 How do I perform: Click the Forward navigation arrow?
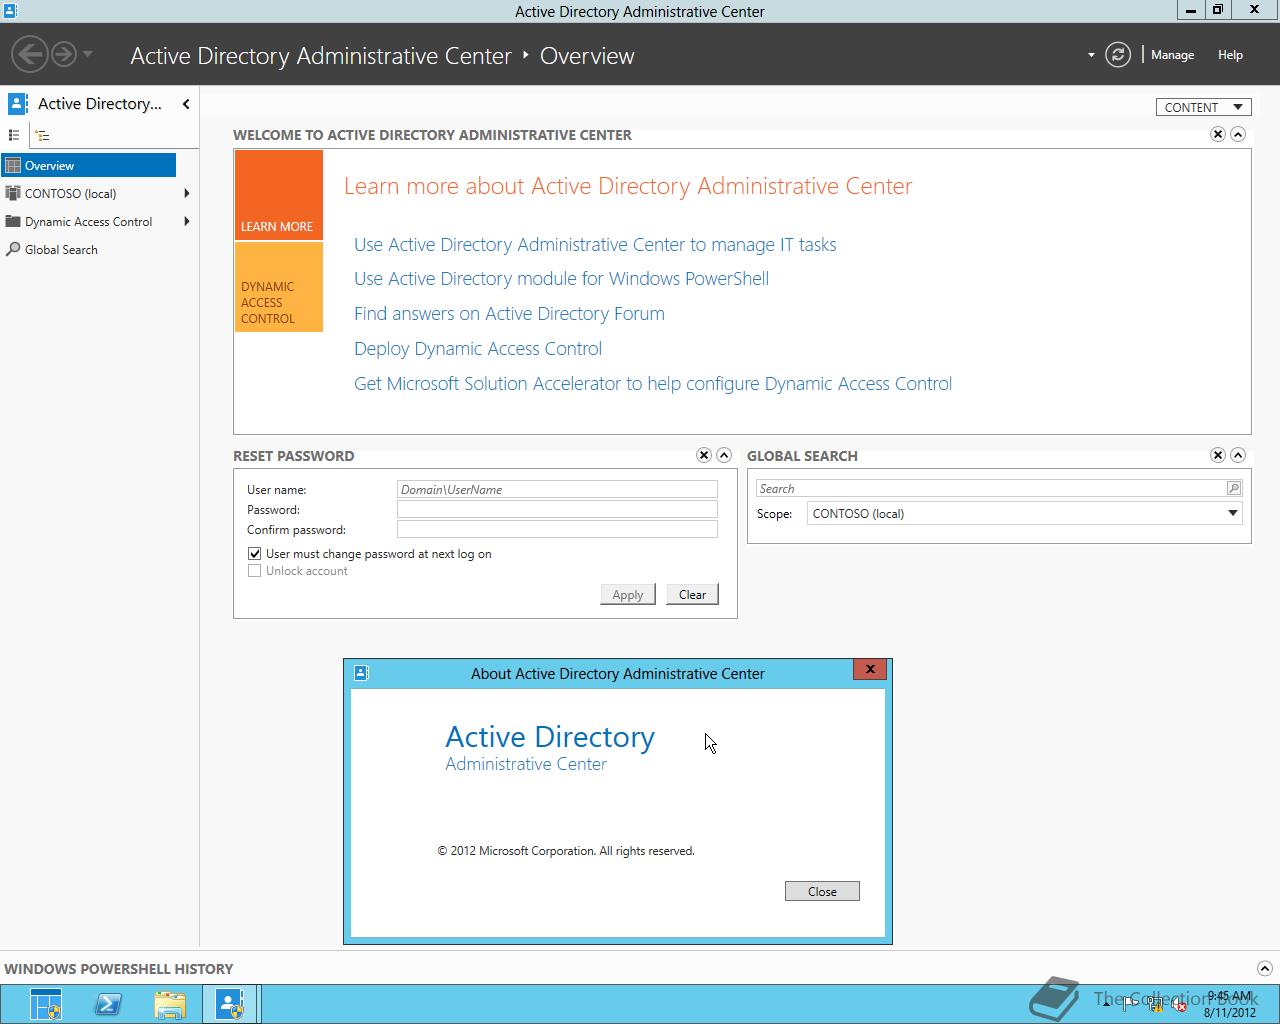pyautogui.click(x=64, y=54)
